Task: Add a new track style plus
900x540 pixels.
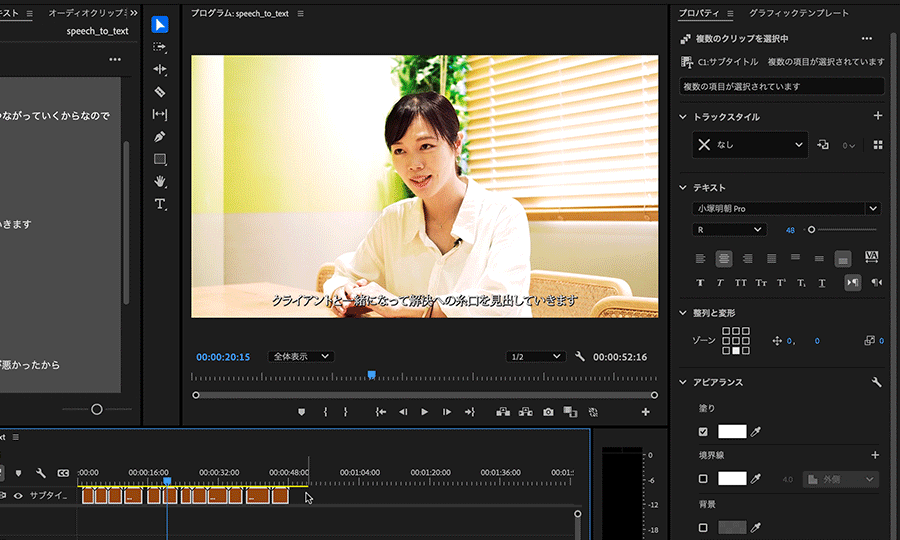Action: coord(878,116)
